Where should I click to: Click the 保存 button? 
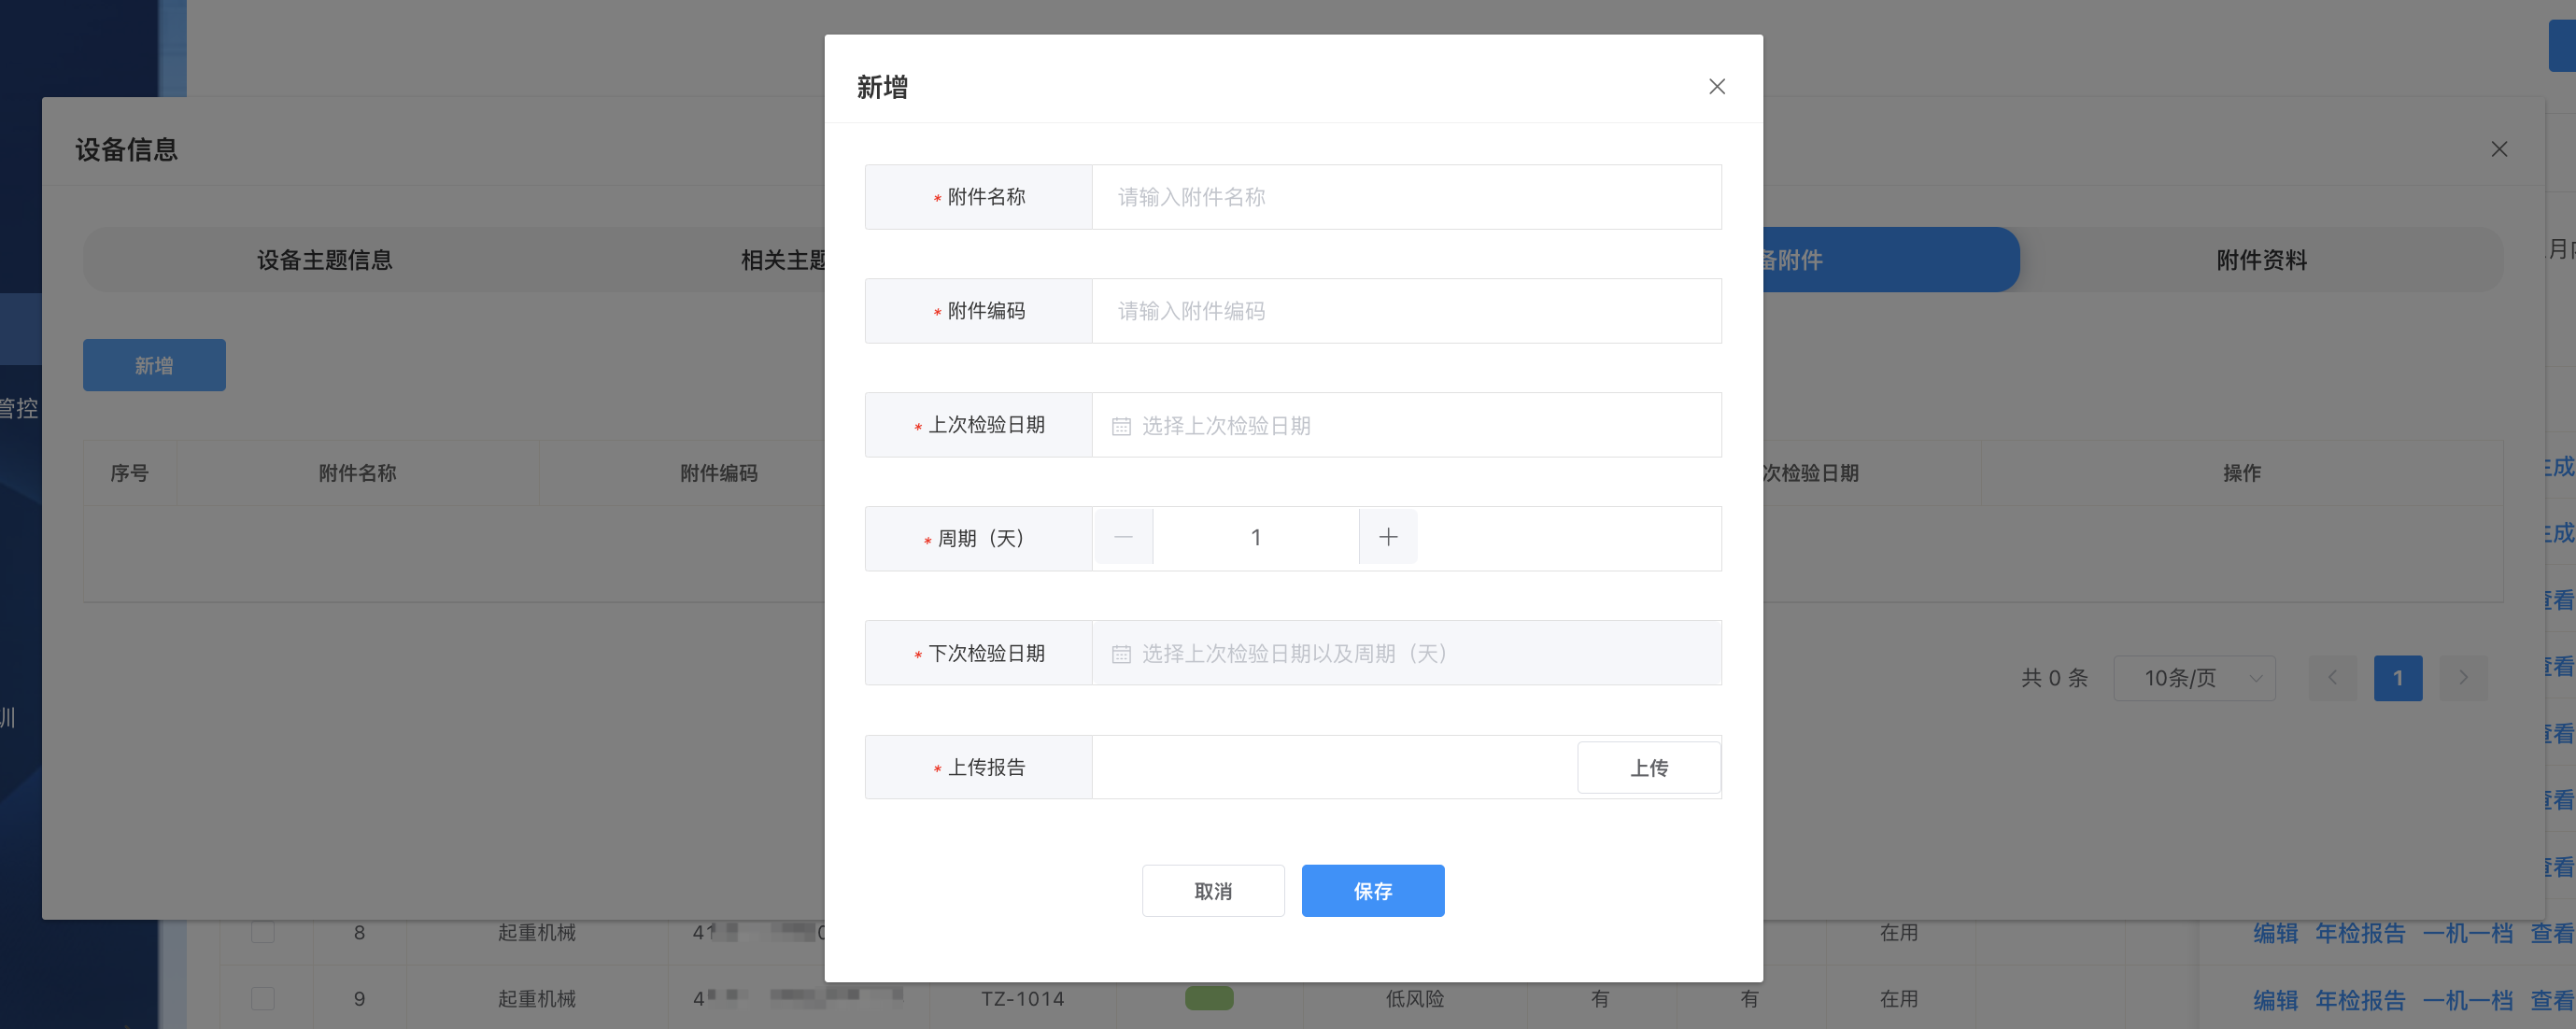coord(1372,891)
